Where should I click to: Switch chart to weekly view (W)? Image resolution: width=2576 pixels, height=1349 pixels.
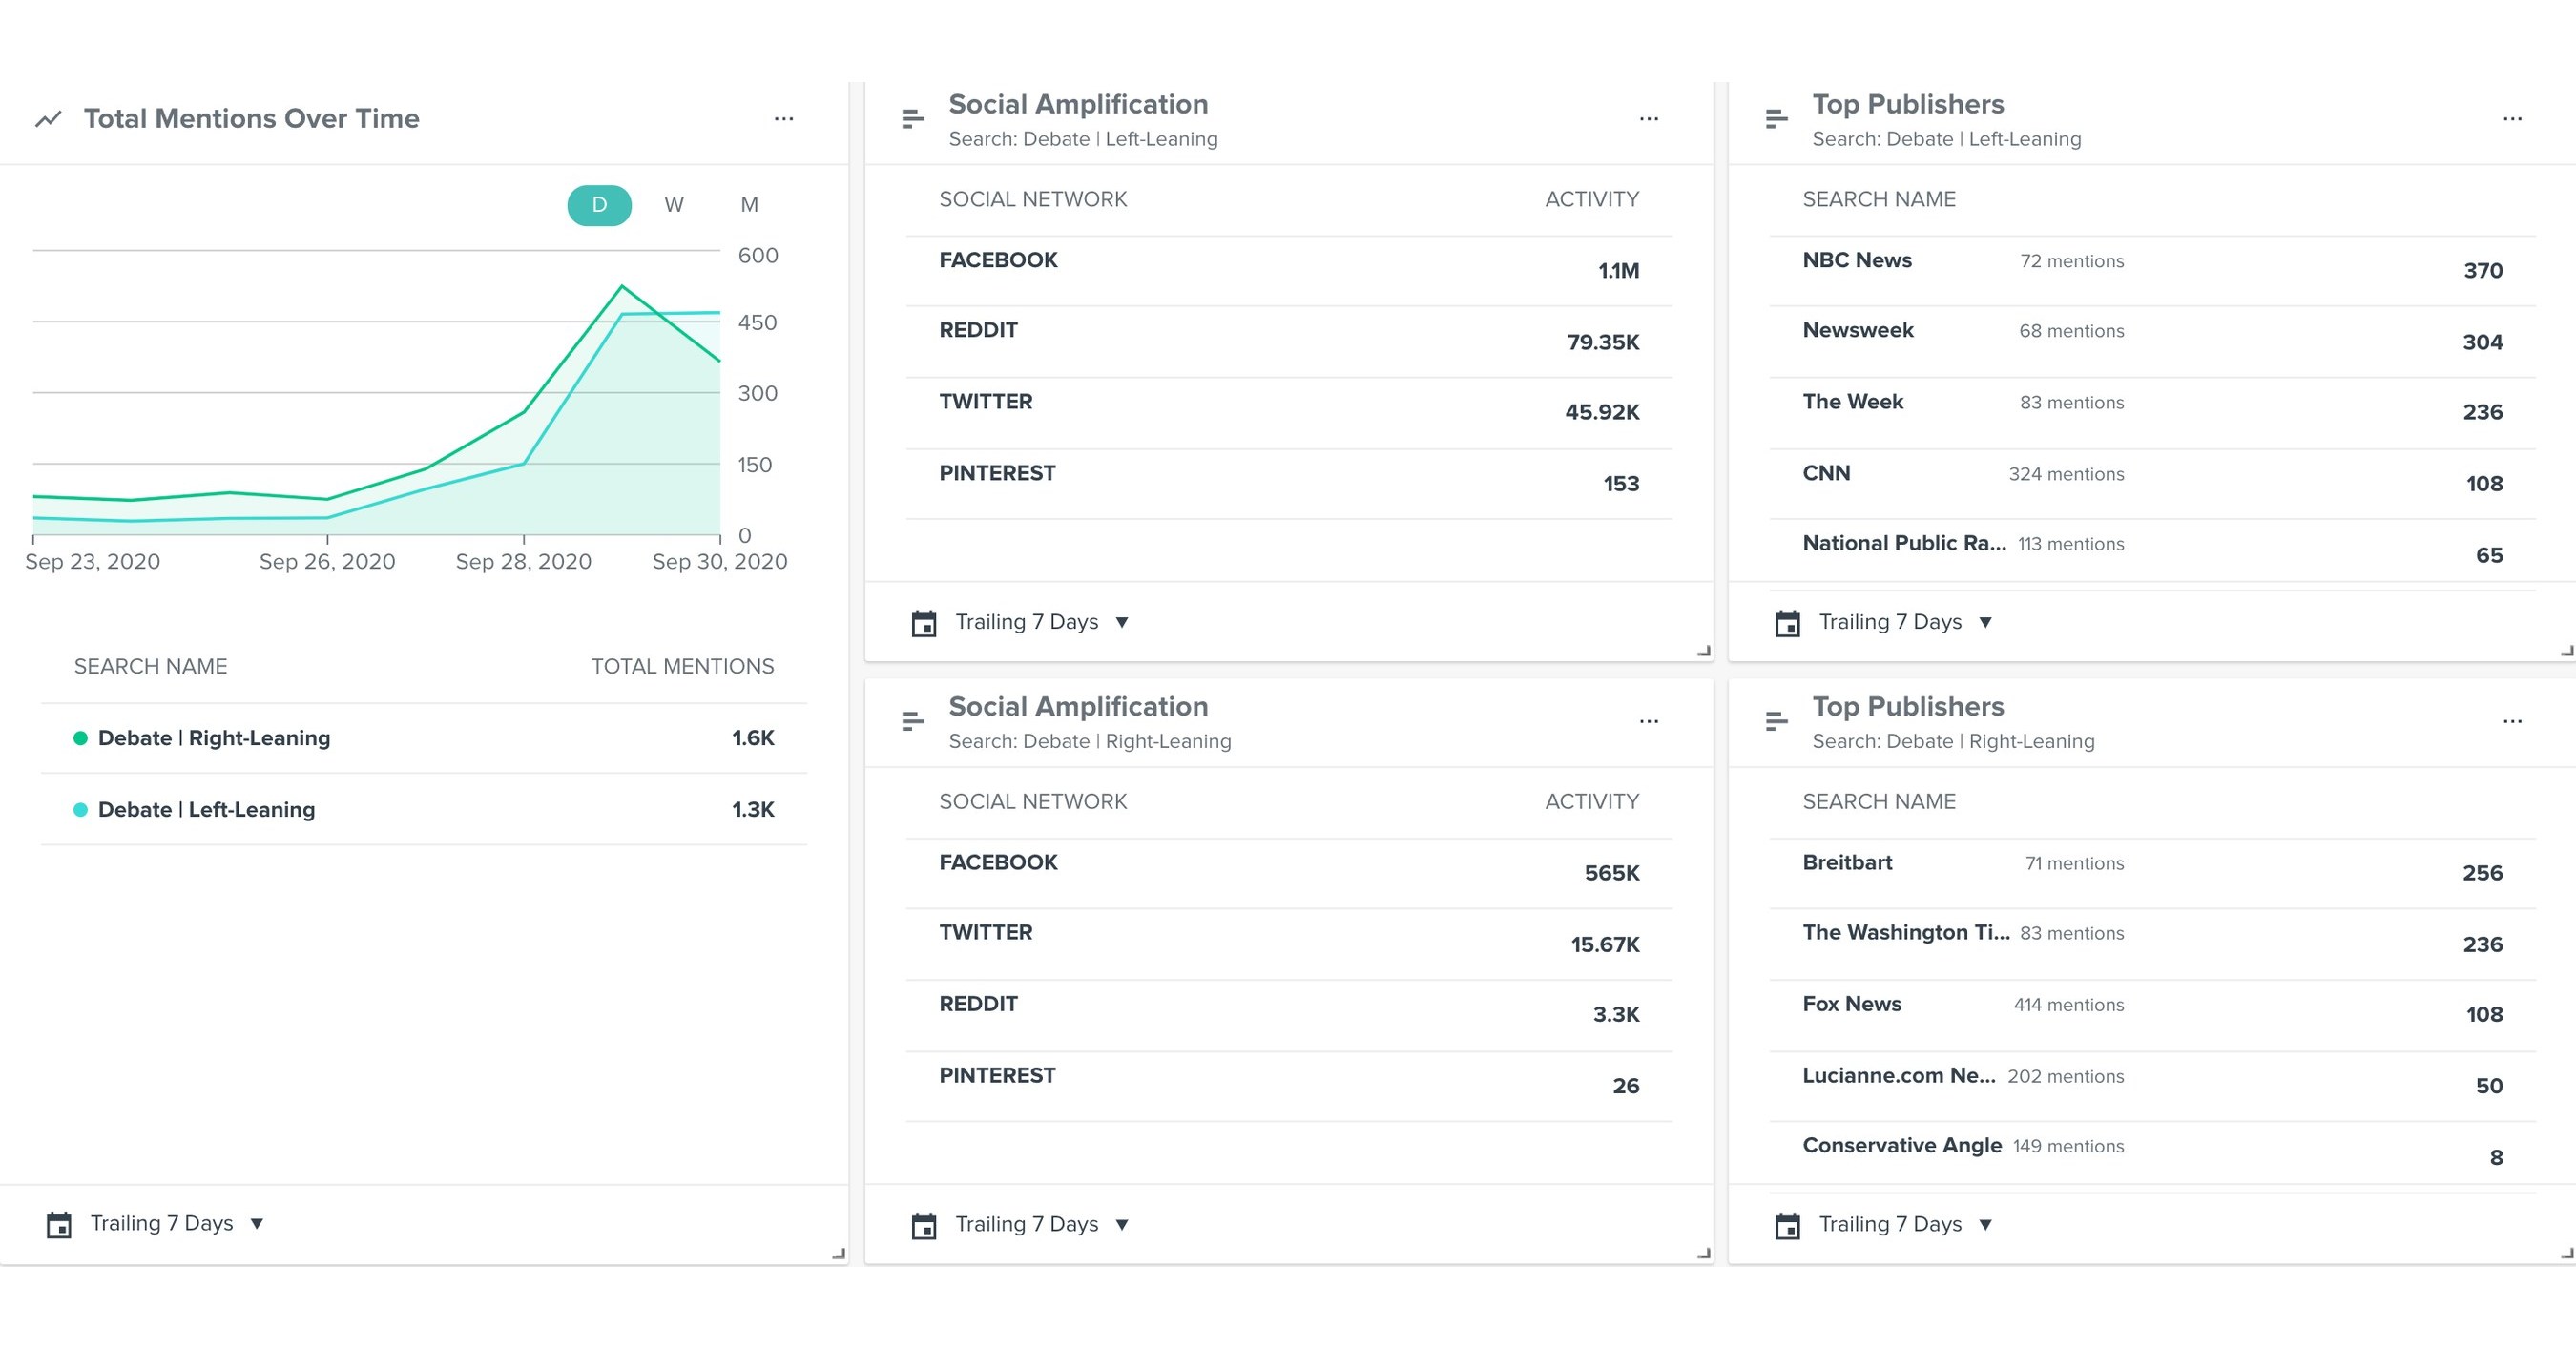click(673, 205)
